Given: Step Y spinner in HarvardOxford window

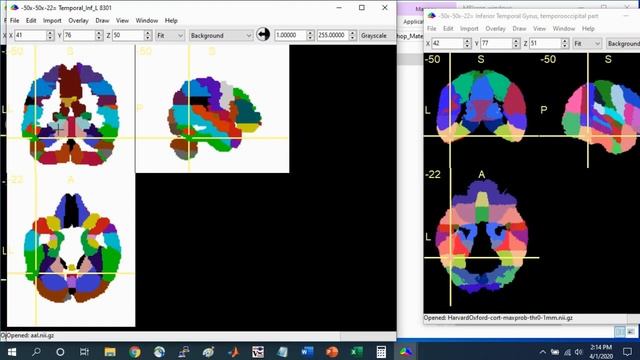Looking at the screenshot, I should click(516, 43).
